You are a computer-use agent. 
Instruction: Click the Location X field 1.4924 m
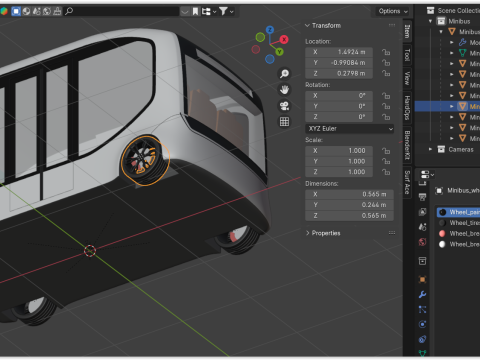339,52
